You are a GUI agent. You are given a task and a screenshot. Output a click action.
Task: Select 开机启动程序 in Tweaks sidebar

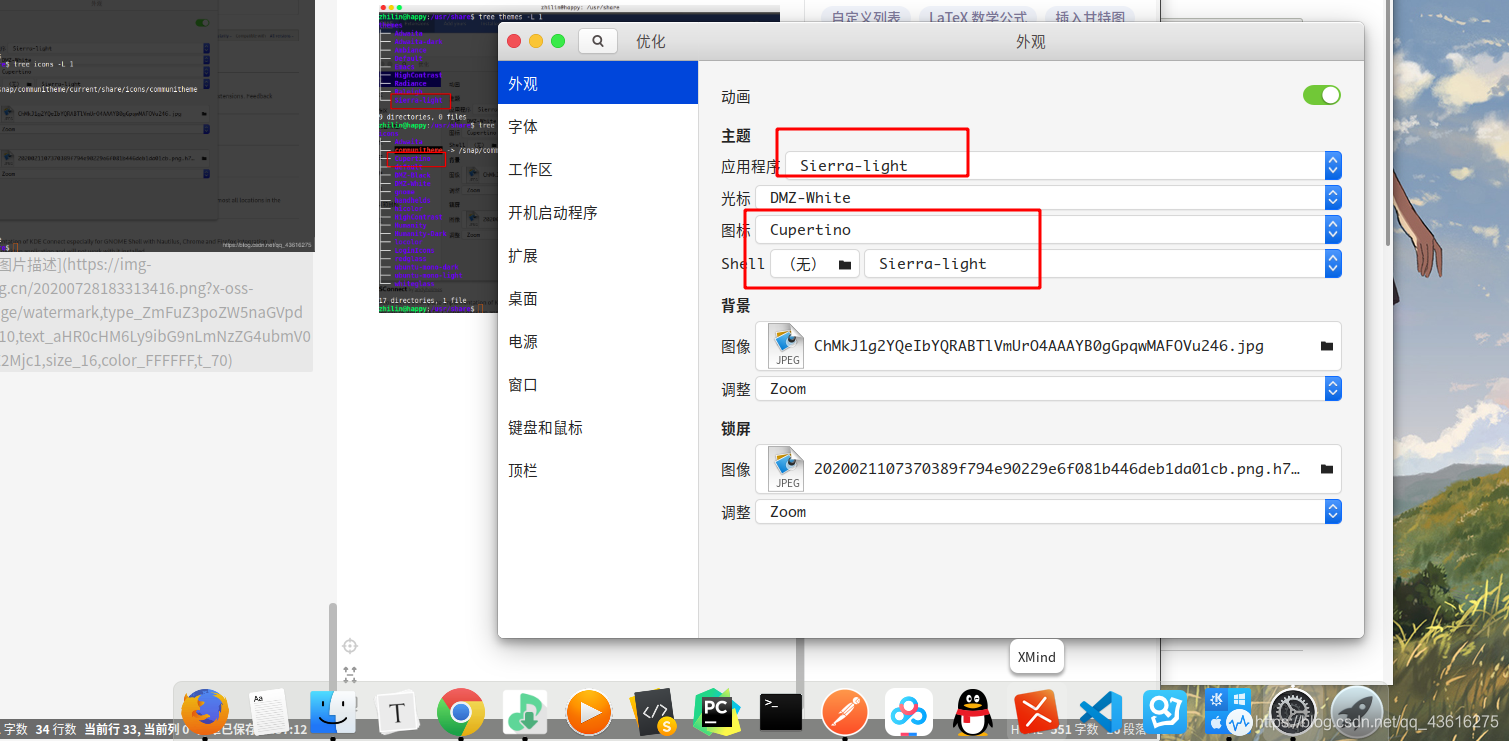pos(598,213)
